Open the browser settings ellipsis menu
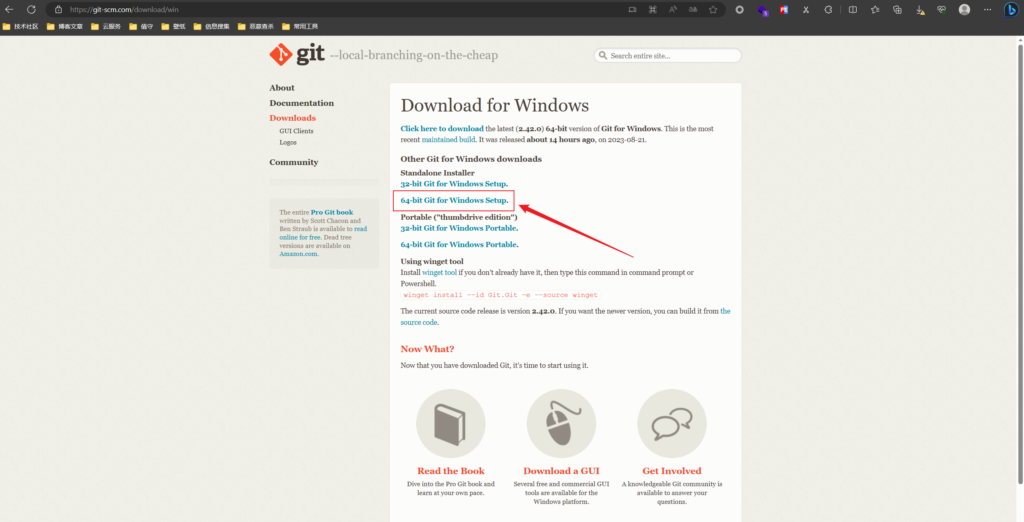This screenshot has height=522, width=1024. [987, 10]
